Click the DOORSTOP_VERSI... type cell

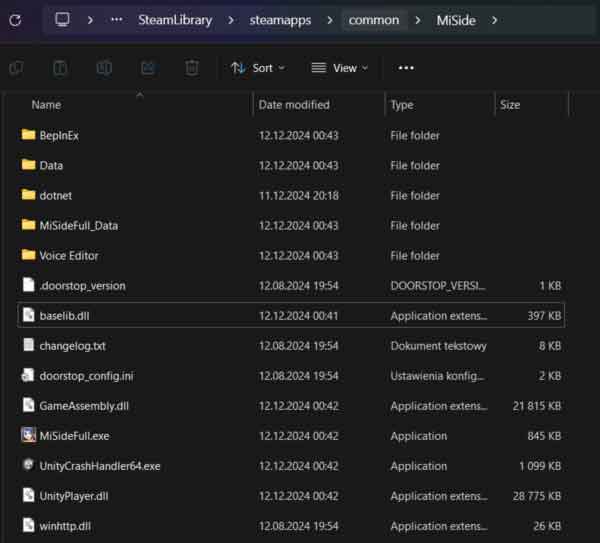pos(438,286)
